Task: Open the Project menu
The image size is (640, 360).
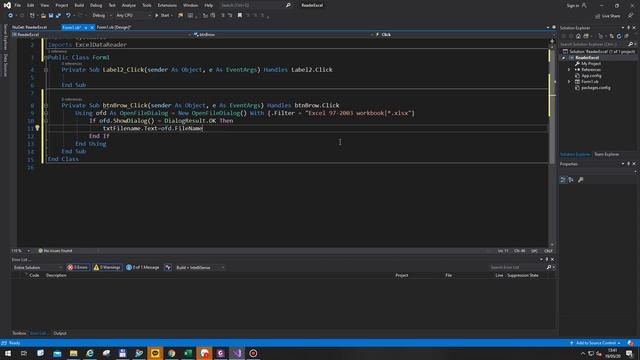Action: click(x=62, y=5)
